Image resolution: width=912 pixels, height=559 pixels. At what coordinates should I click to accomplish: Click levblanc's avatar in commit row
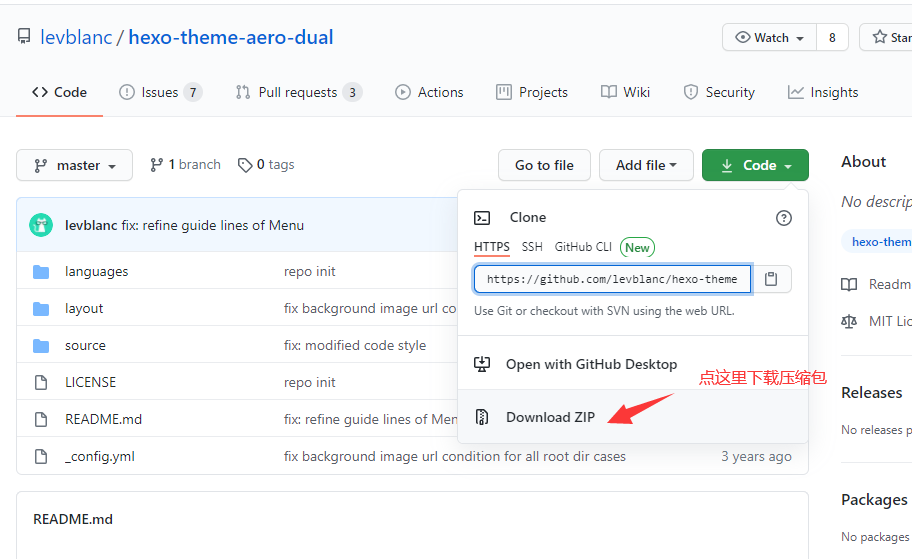click(x=41, y=225)
